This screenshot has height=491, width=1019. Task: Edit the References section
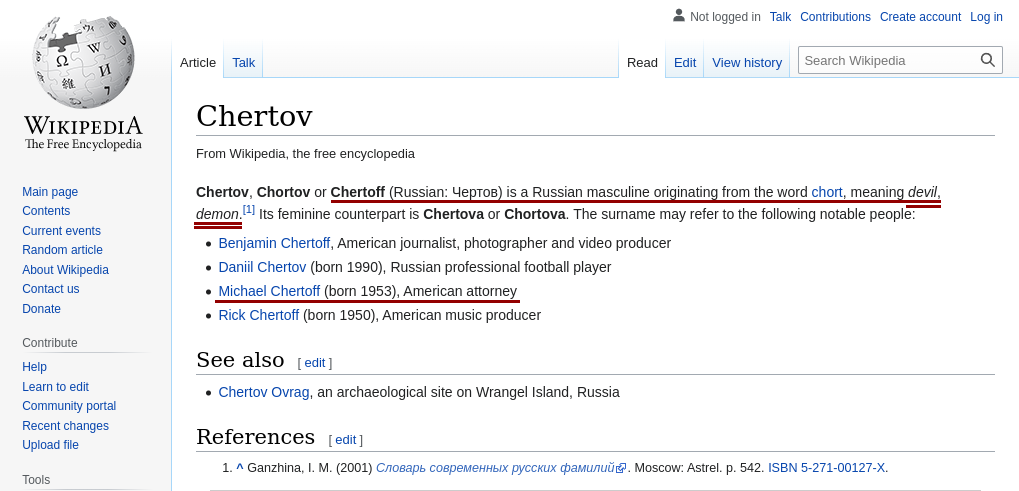pyautogui.click(x=345, y=440)
